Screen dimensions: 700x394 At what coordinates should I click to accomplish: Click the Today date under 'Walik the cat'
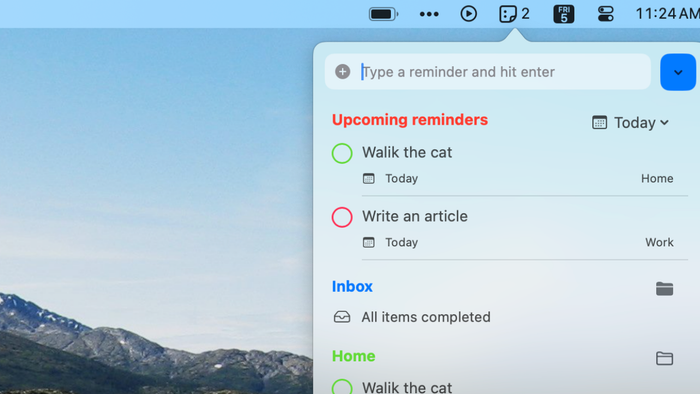tap(401, 178)
